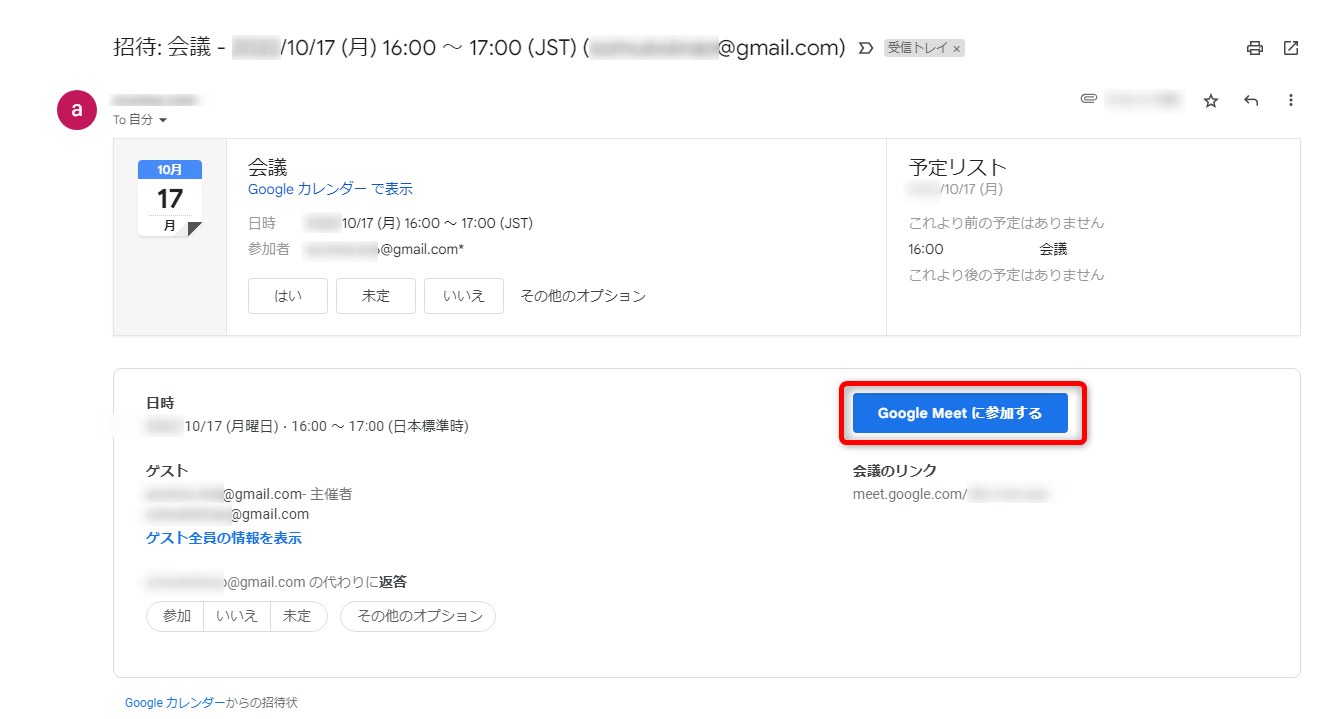Image resolution: width=1344 pixels, height=719 pixels.
Task: Click the 会議 event title
Action: pos(268,166)
